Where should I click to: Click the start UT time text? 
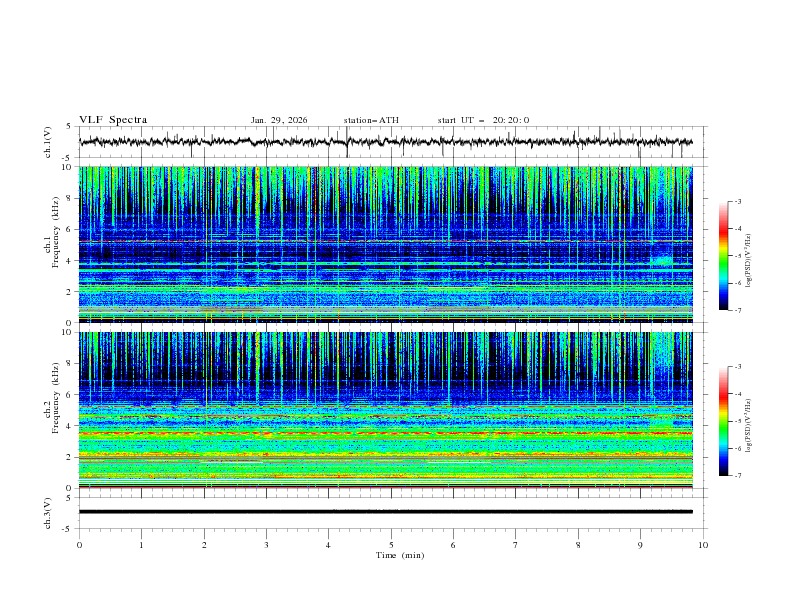tap(483, 120)
